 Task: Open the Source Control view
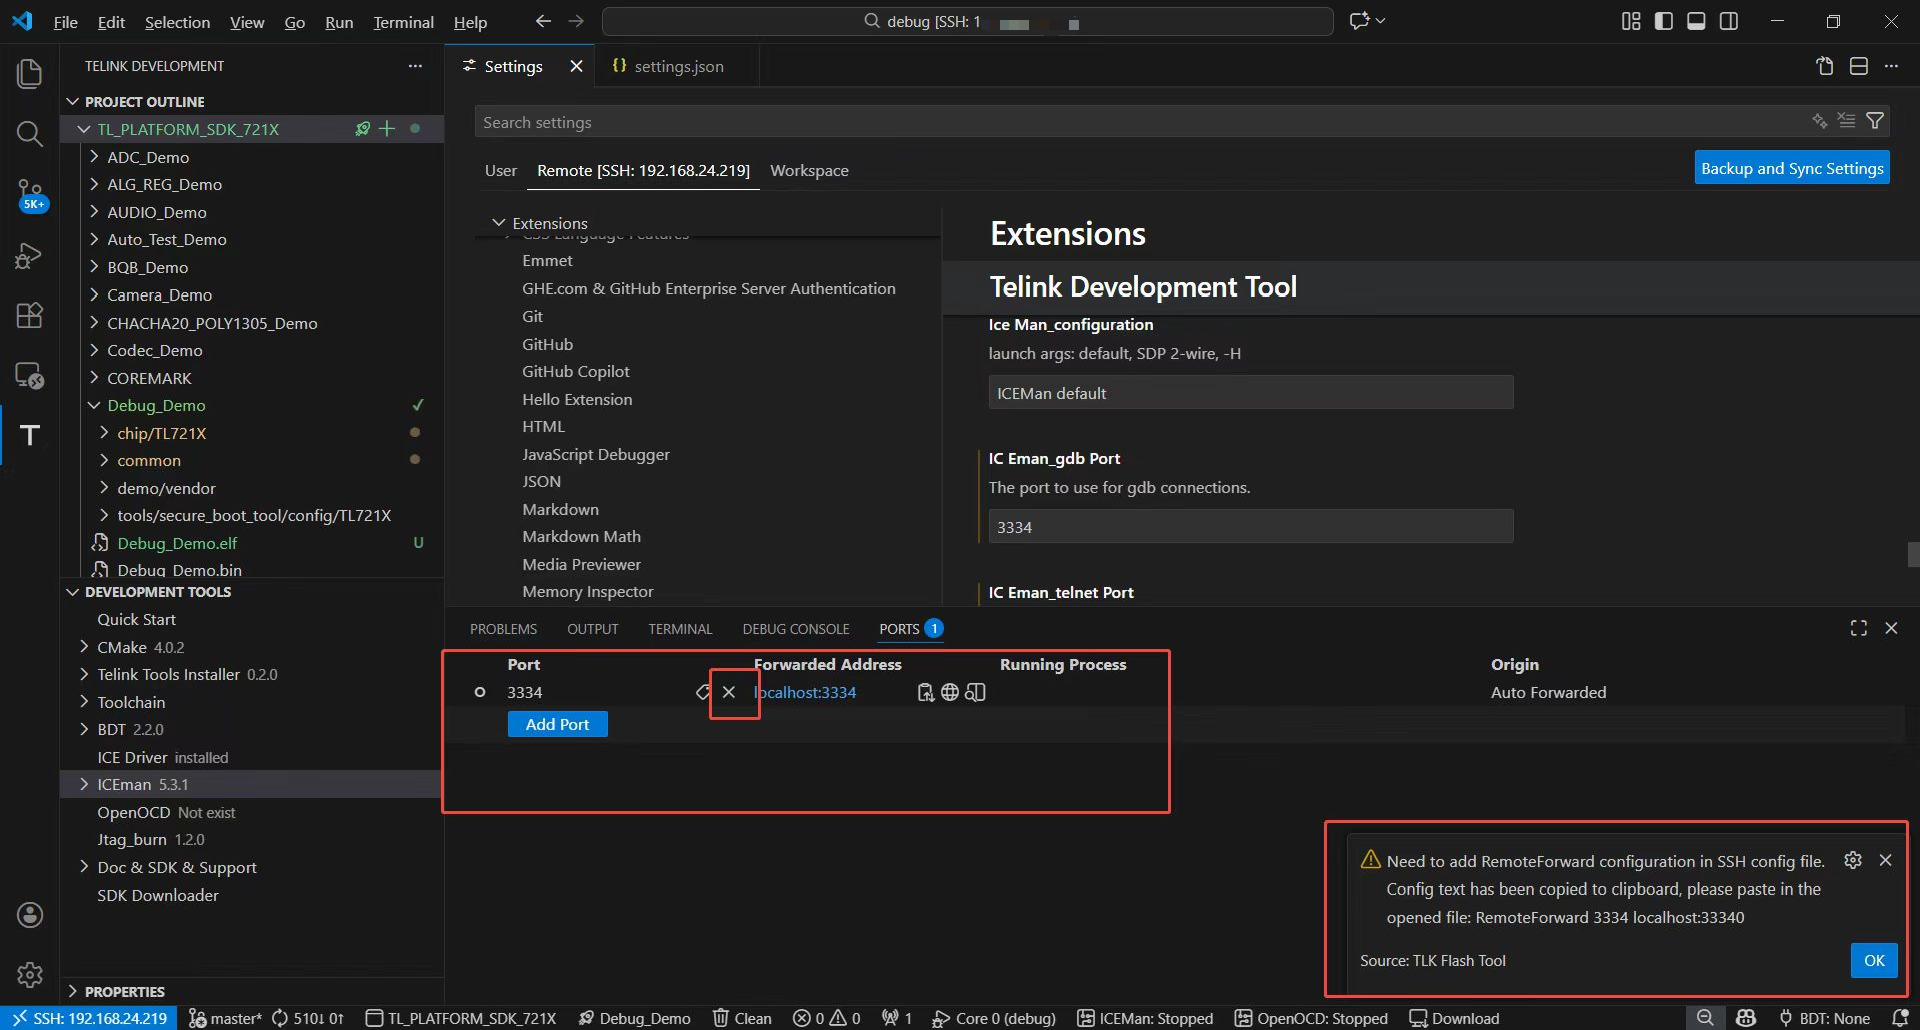(x=30, y=193)
